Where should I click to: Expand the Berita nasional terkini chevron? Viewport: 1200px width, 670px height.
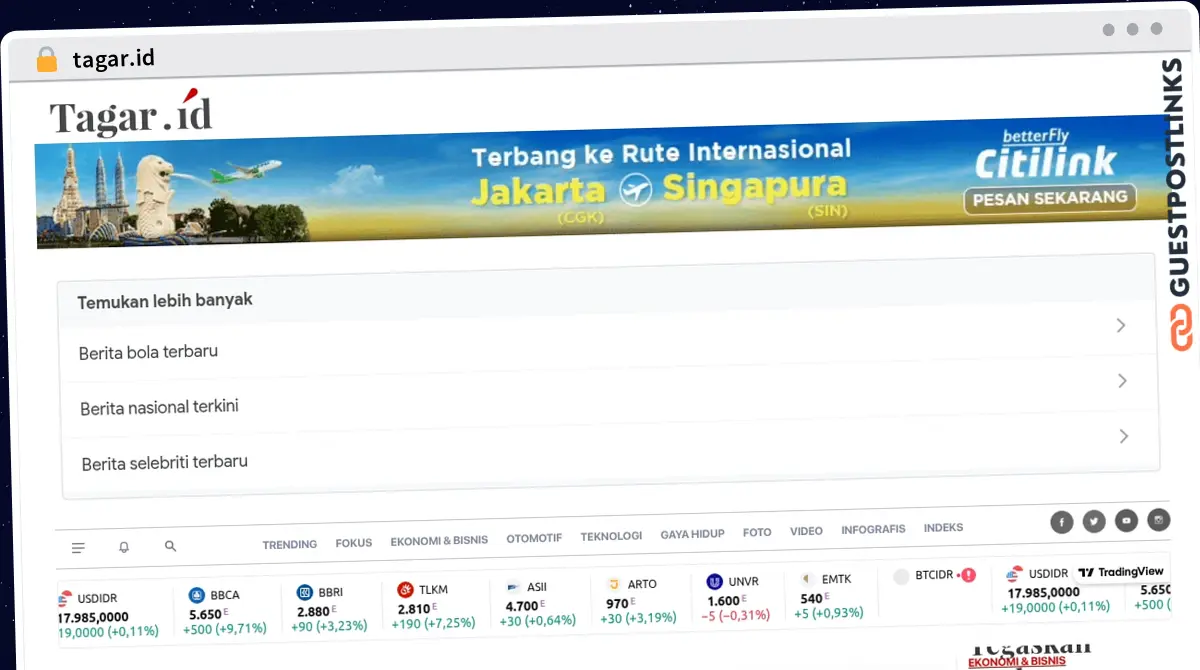[x=1123, y=381]
